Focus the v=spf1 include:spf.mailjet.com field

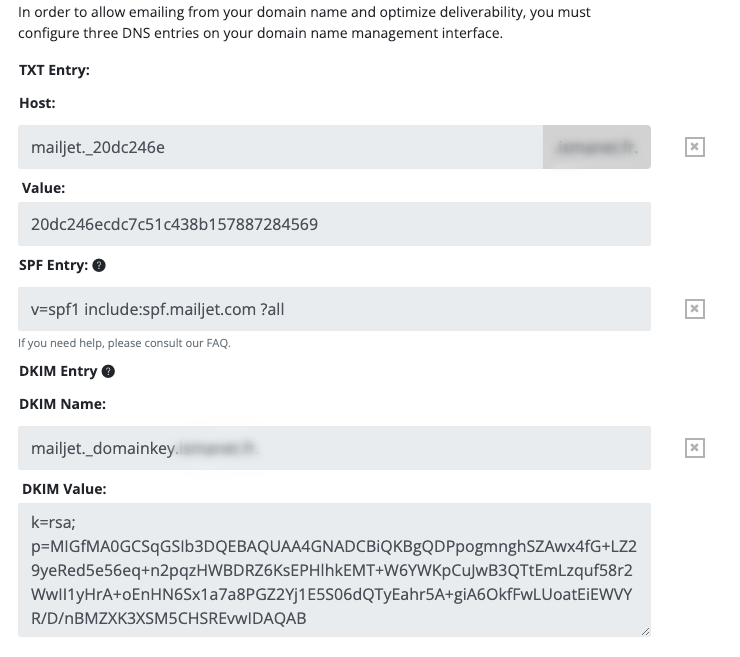[x=334, y=309]
